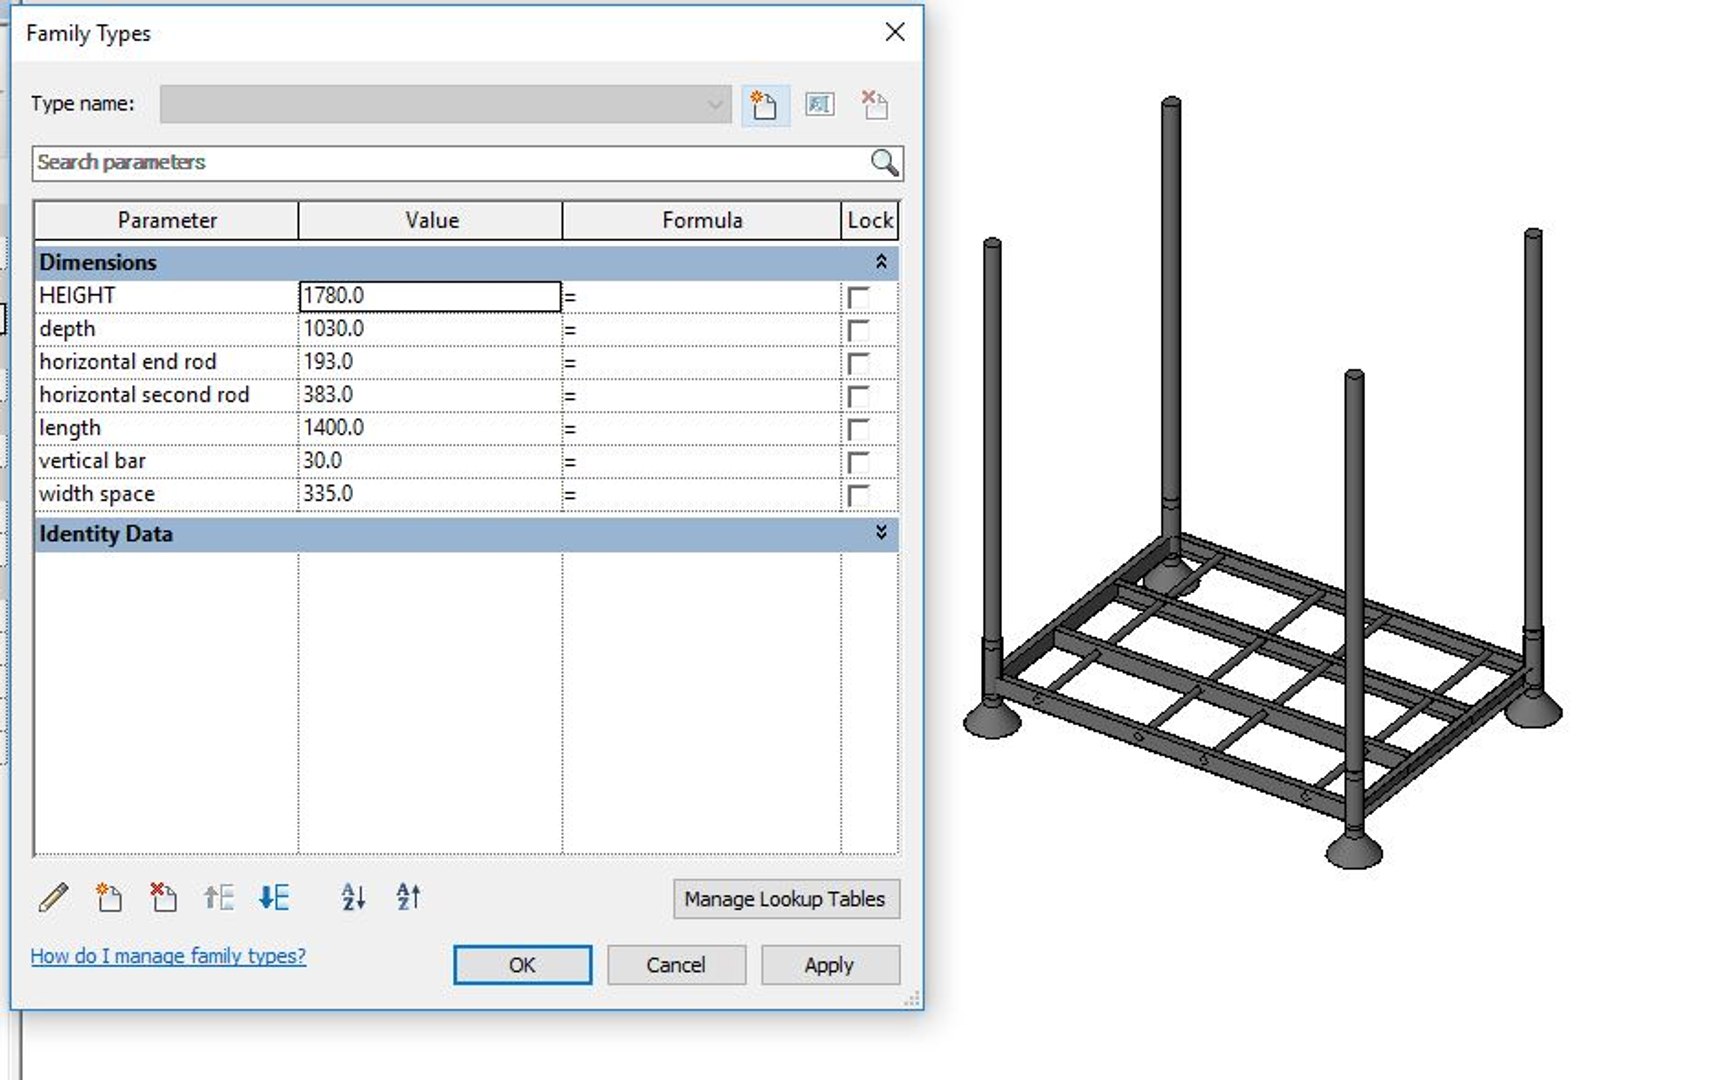The width and height of the screenshot is (1722, 1080).
Task: Click OK to confirm family types
Action: [522, 965]
